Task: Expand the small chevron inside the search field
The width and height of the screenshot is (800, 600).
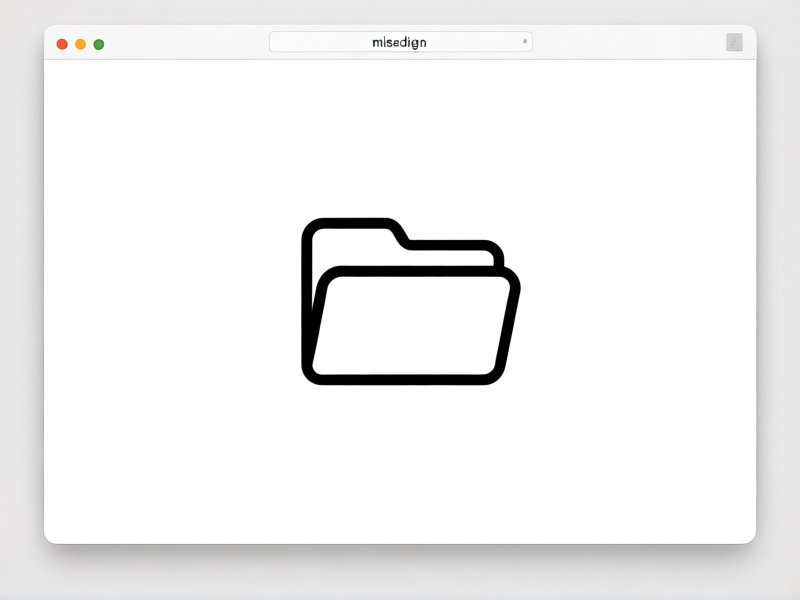Action: click(x=524, y=41)
